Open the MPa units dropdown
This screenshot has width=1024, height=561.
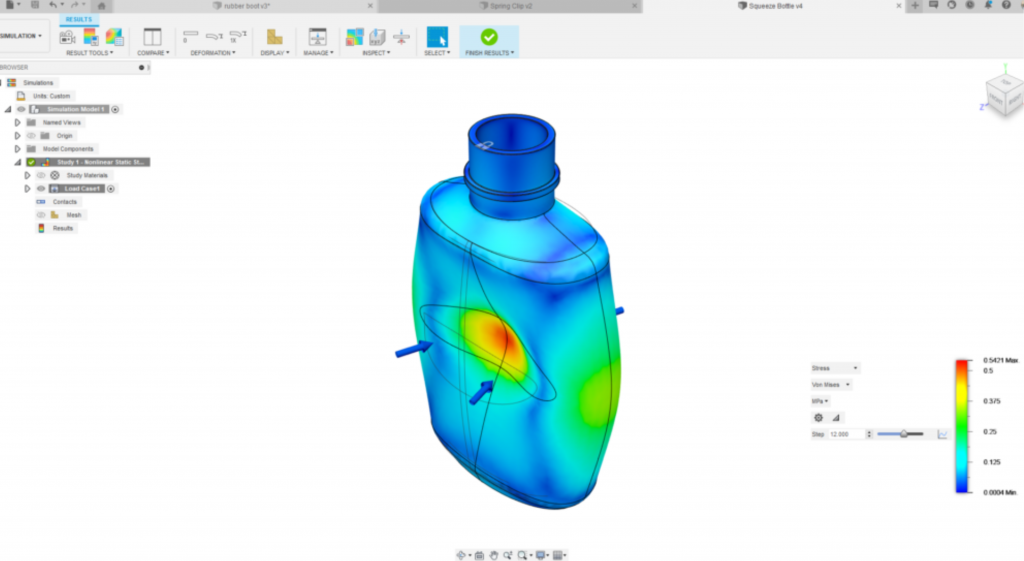820,401
